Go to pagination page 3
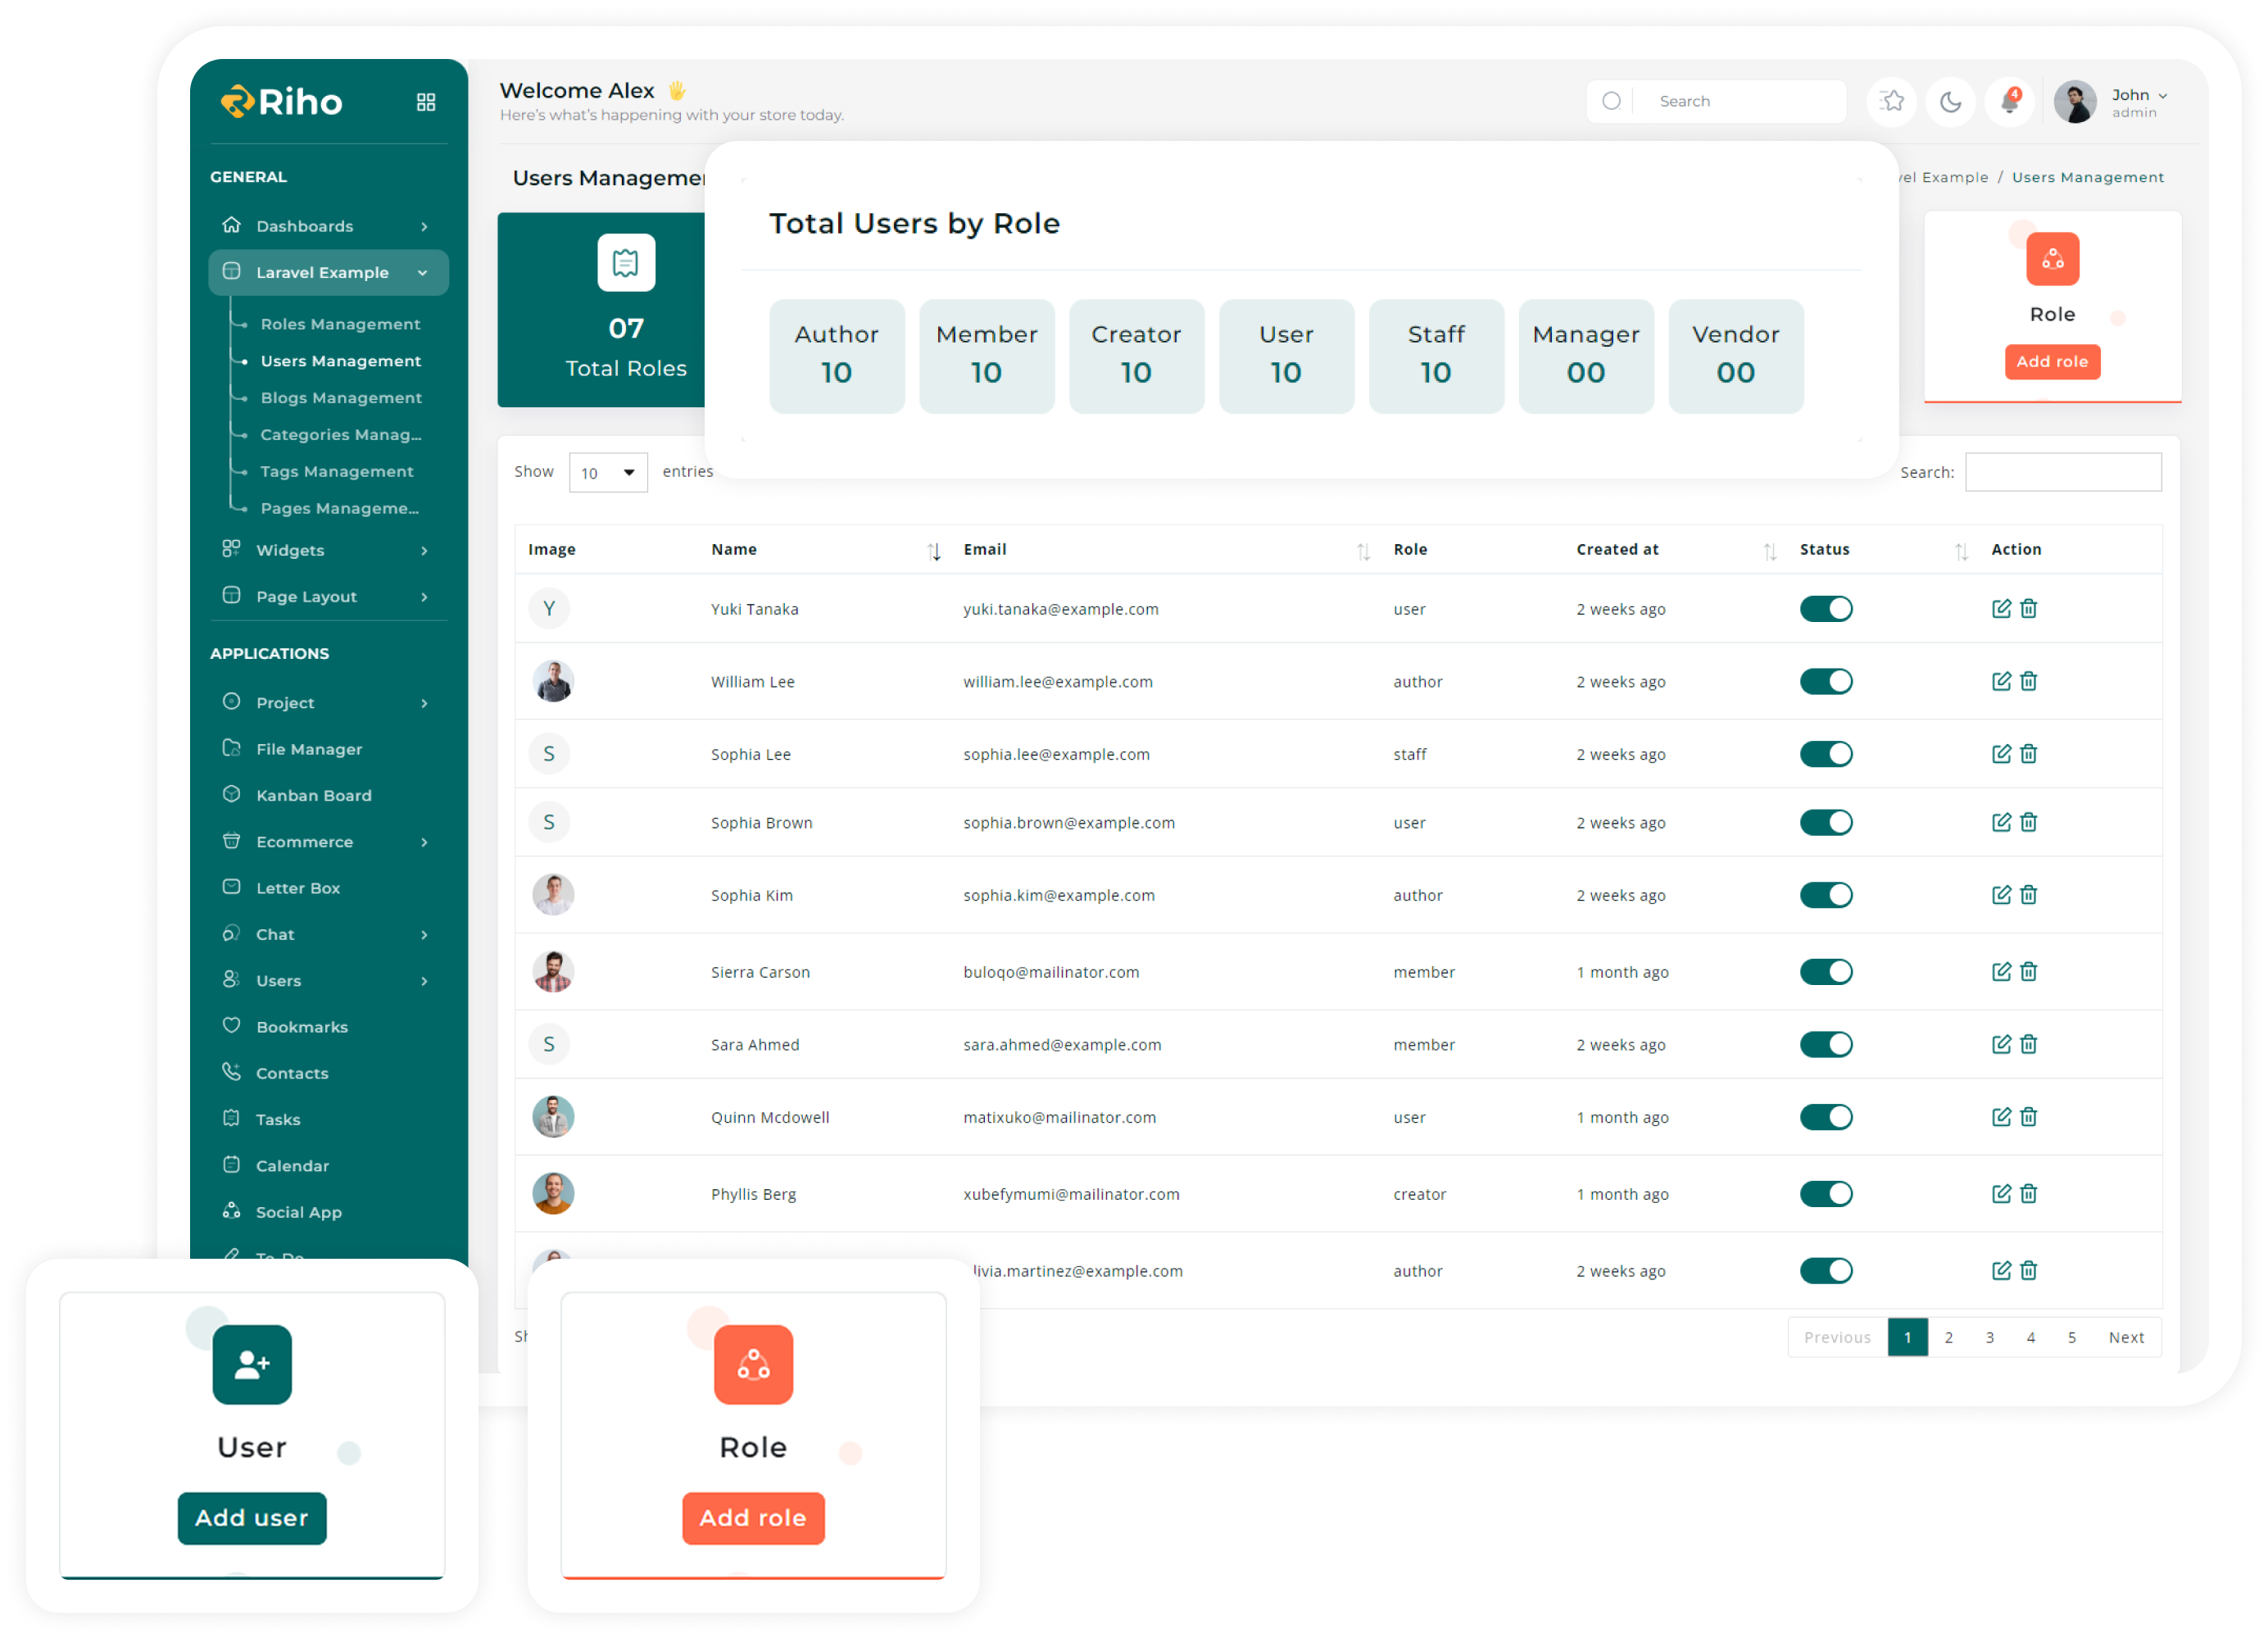This screenshot has height=1639, width=2268. tap(1989, 1337)
